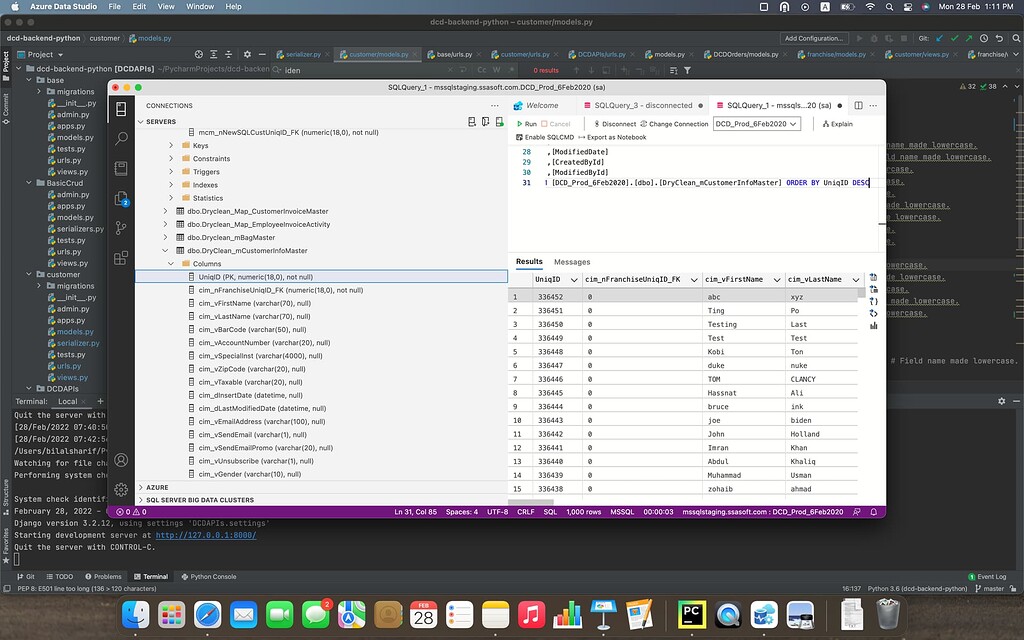Select the SQLQuery_3 disconnected tab
Viewport: 1024px width, 640px height.
point(643,105)
